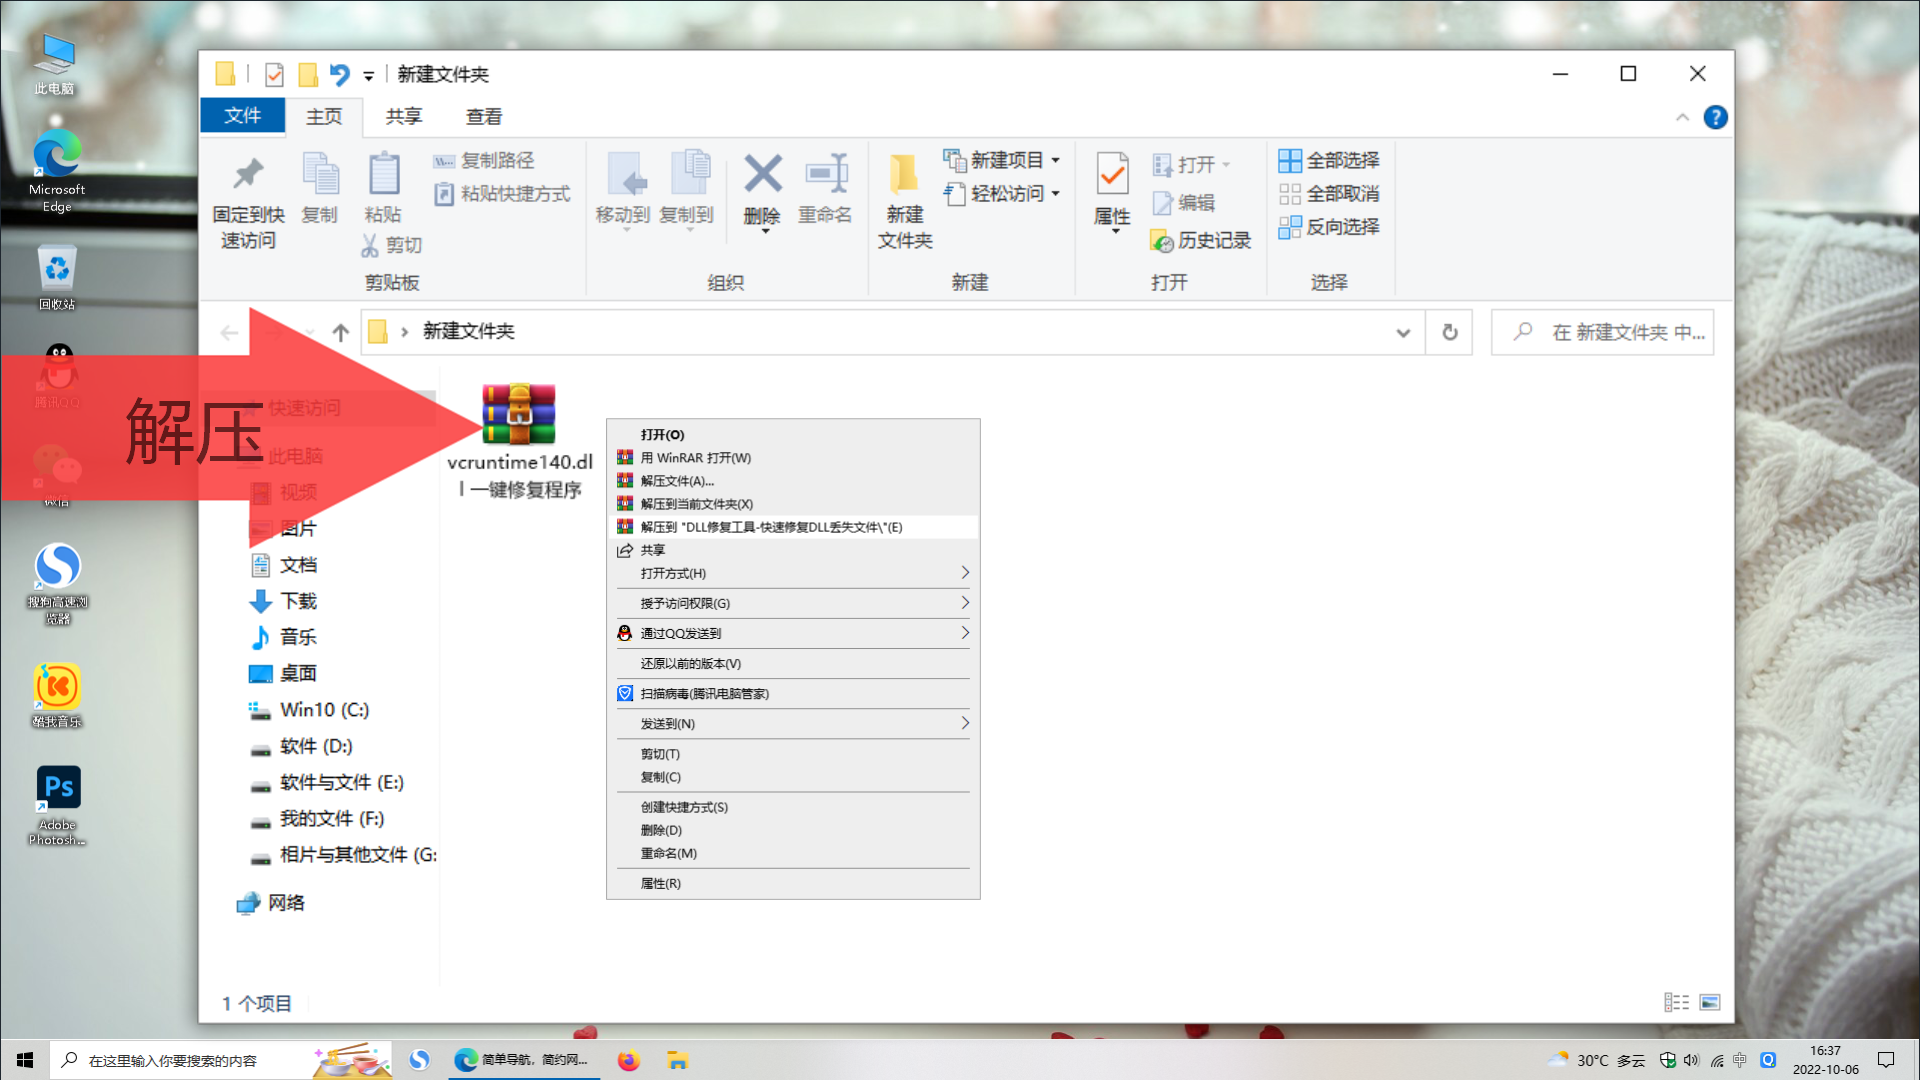Open Music in navigation pane

click(284, 637)
